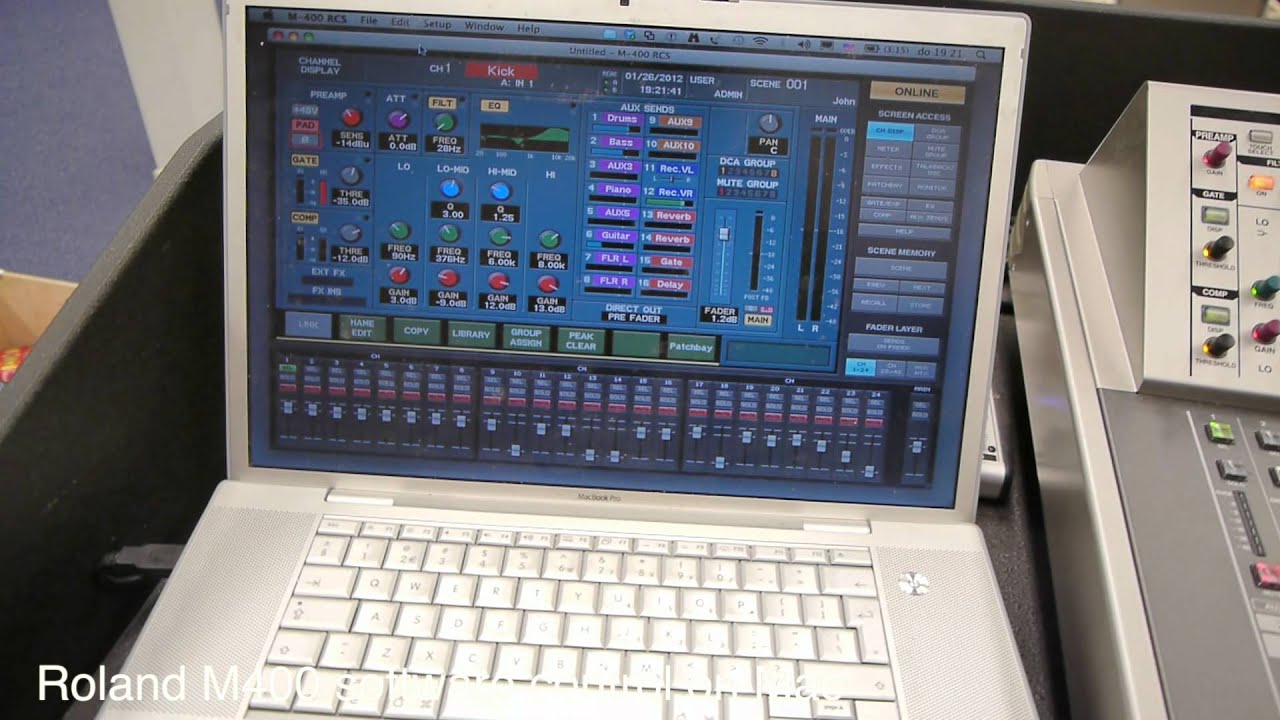
Task: Click the Patchbay button
Action: [691, 346]
